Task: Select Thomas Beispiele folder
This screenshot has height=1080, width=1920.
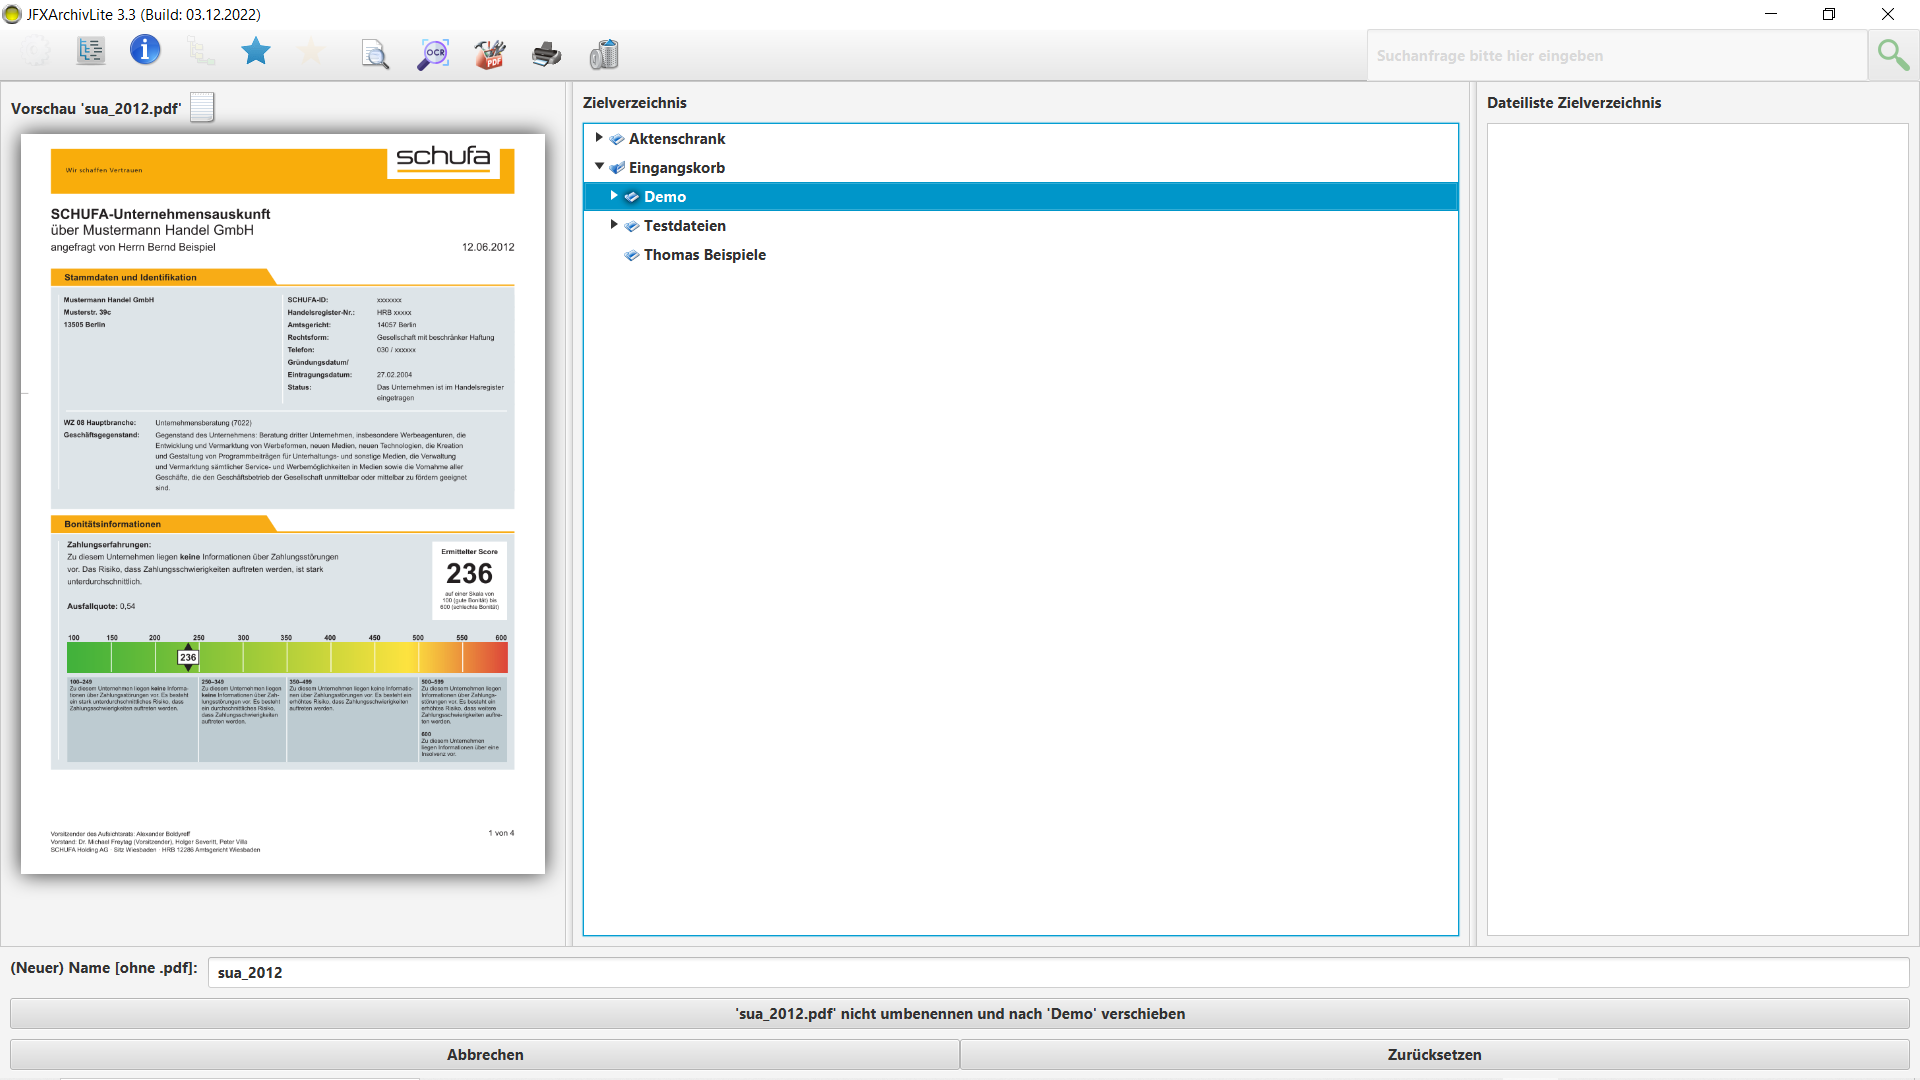Action: [704, 255]
